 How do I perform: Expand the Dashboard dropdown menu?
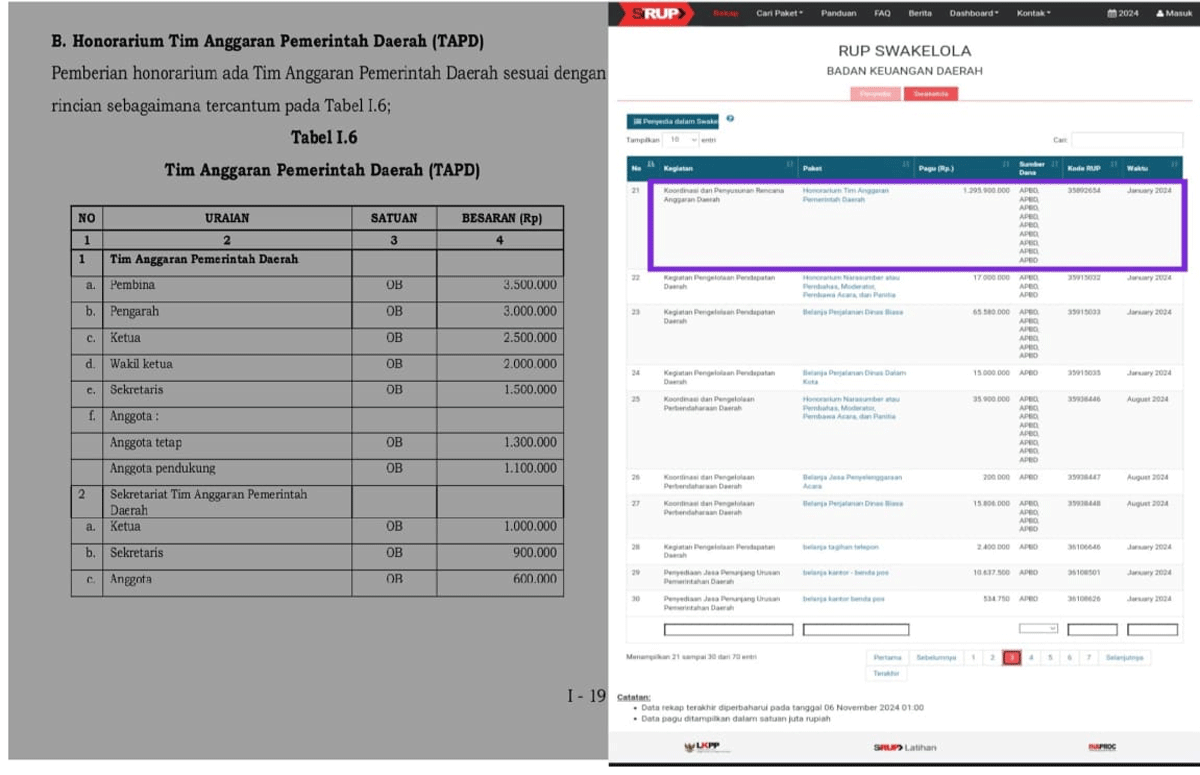[x=975, y=13]
